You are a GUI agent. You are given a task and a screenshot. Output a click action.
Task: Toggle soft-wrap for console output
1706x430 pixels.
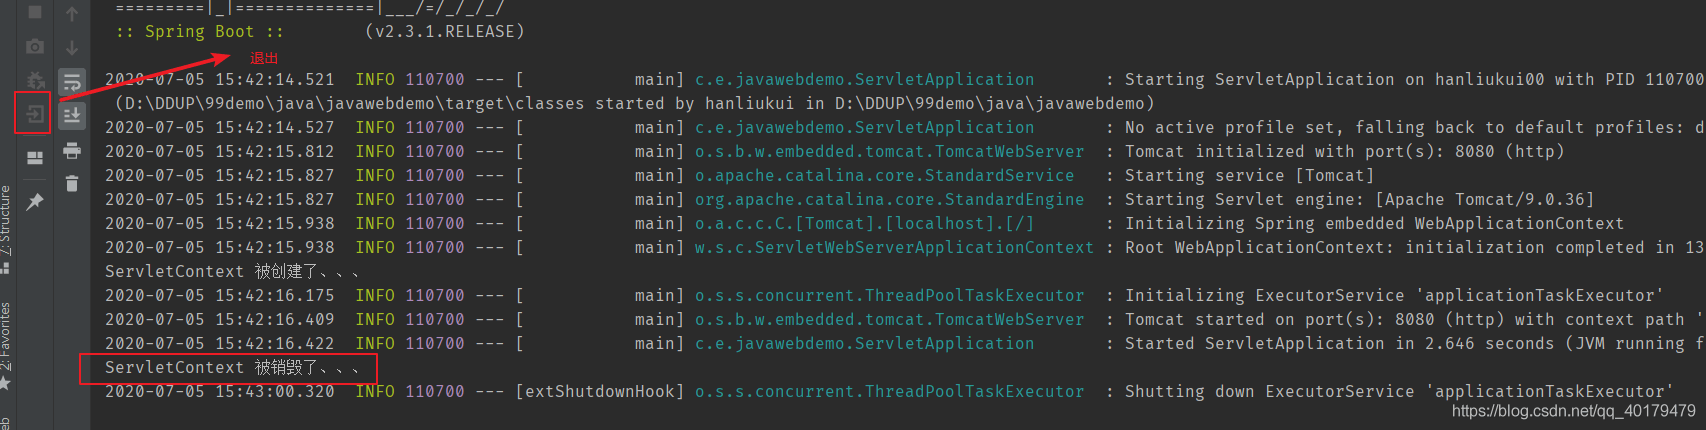(x=72, y=82)
